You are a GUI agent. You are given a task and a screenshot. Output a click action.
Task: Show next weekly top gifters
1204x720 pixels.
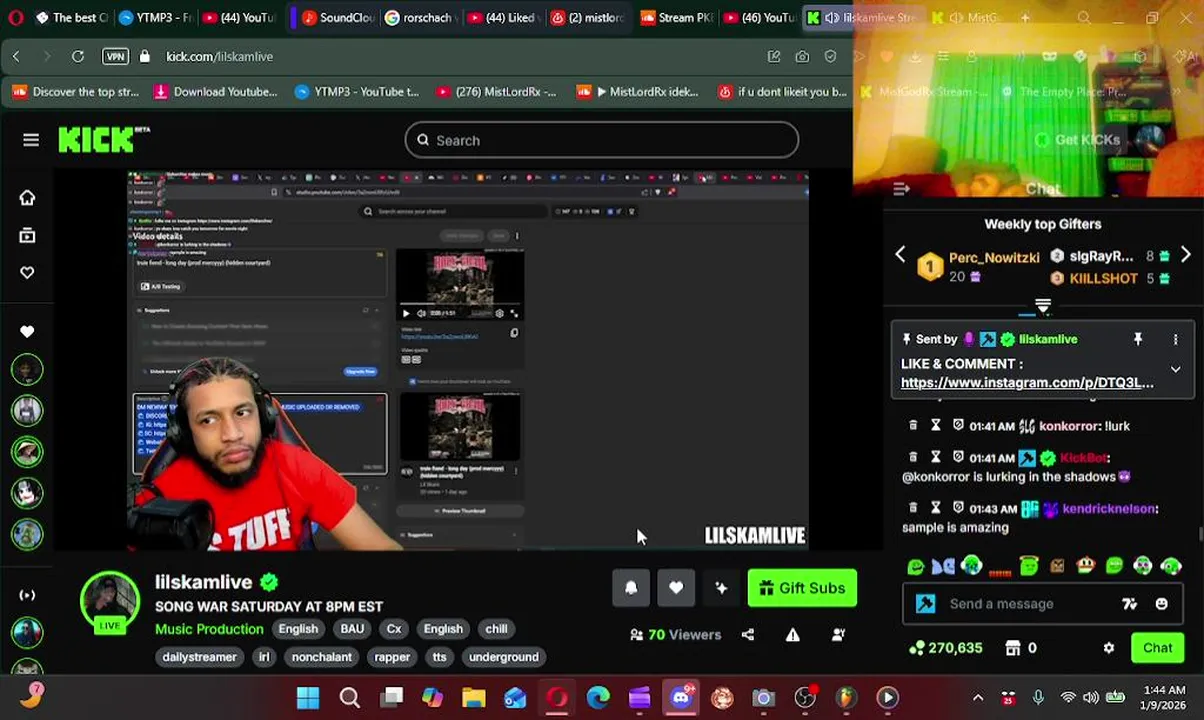click(1185, 255)
